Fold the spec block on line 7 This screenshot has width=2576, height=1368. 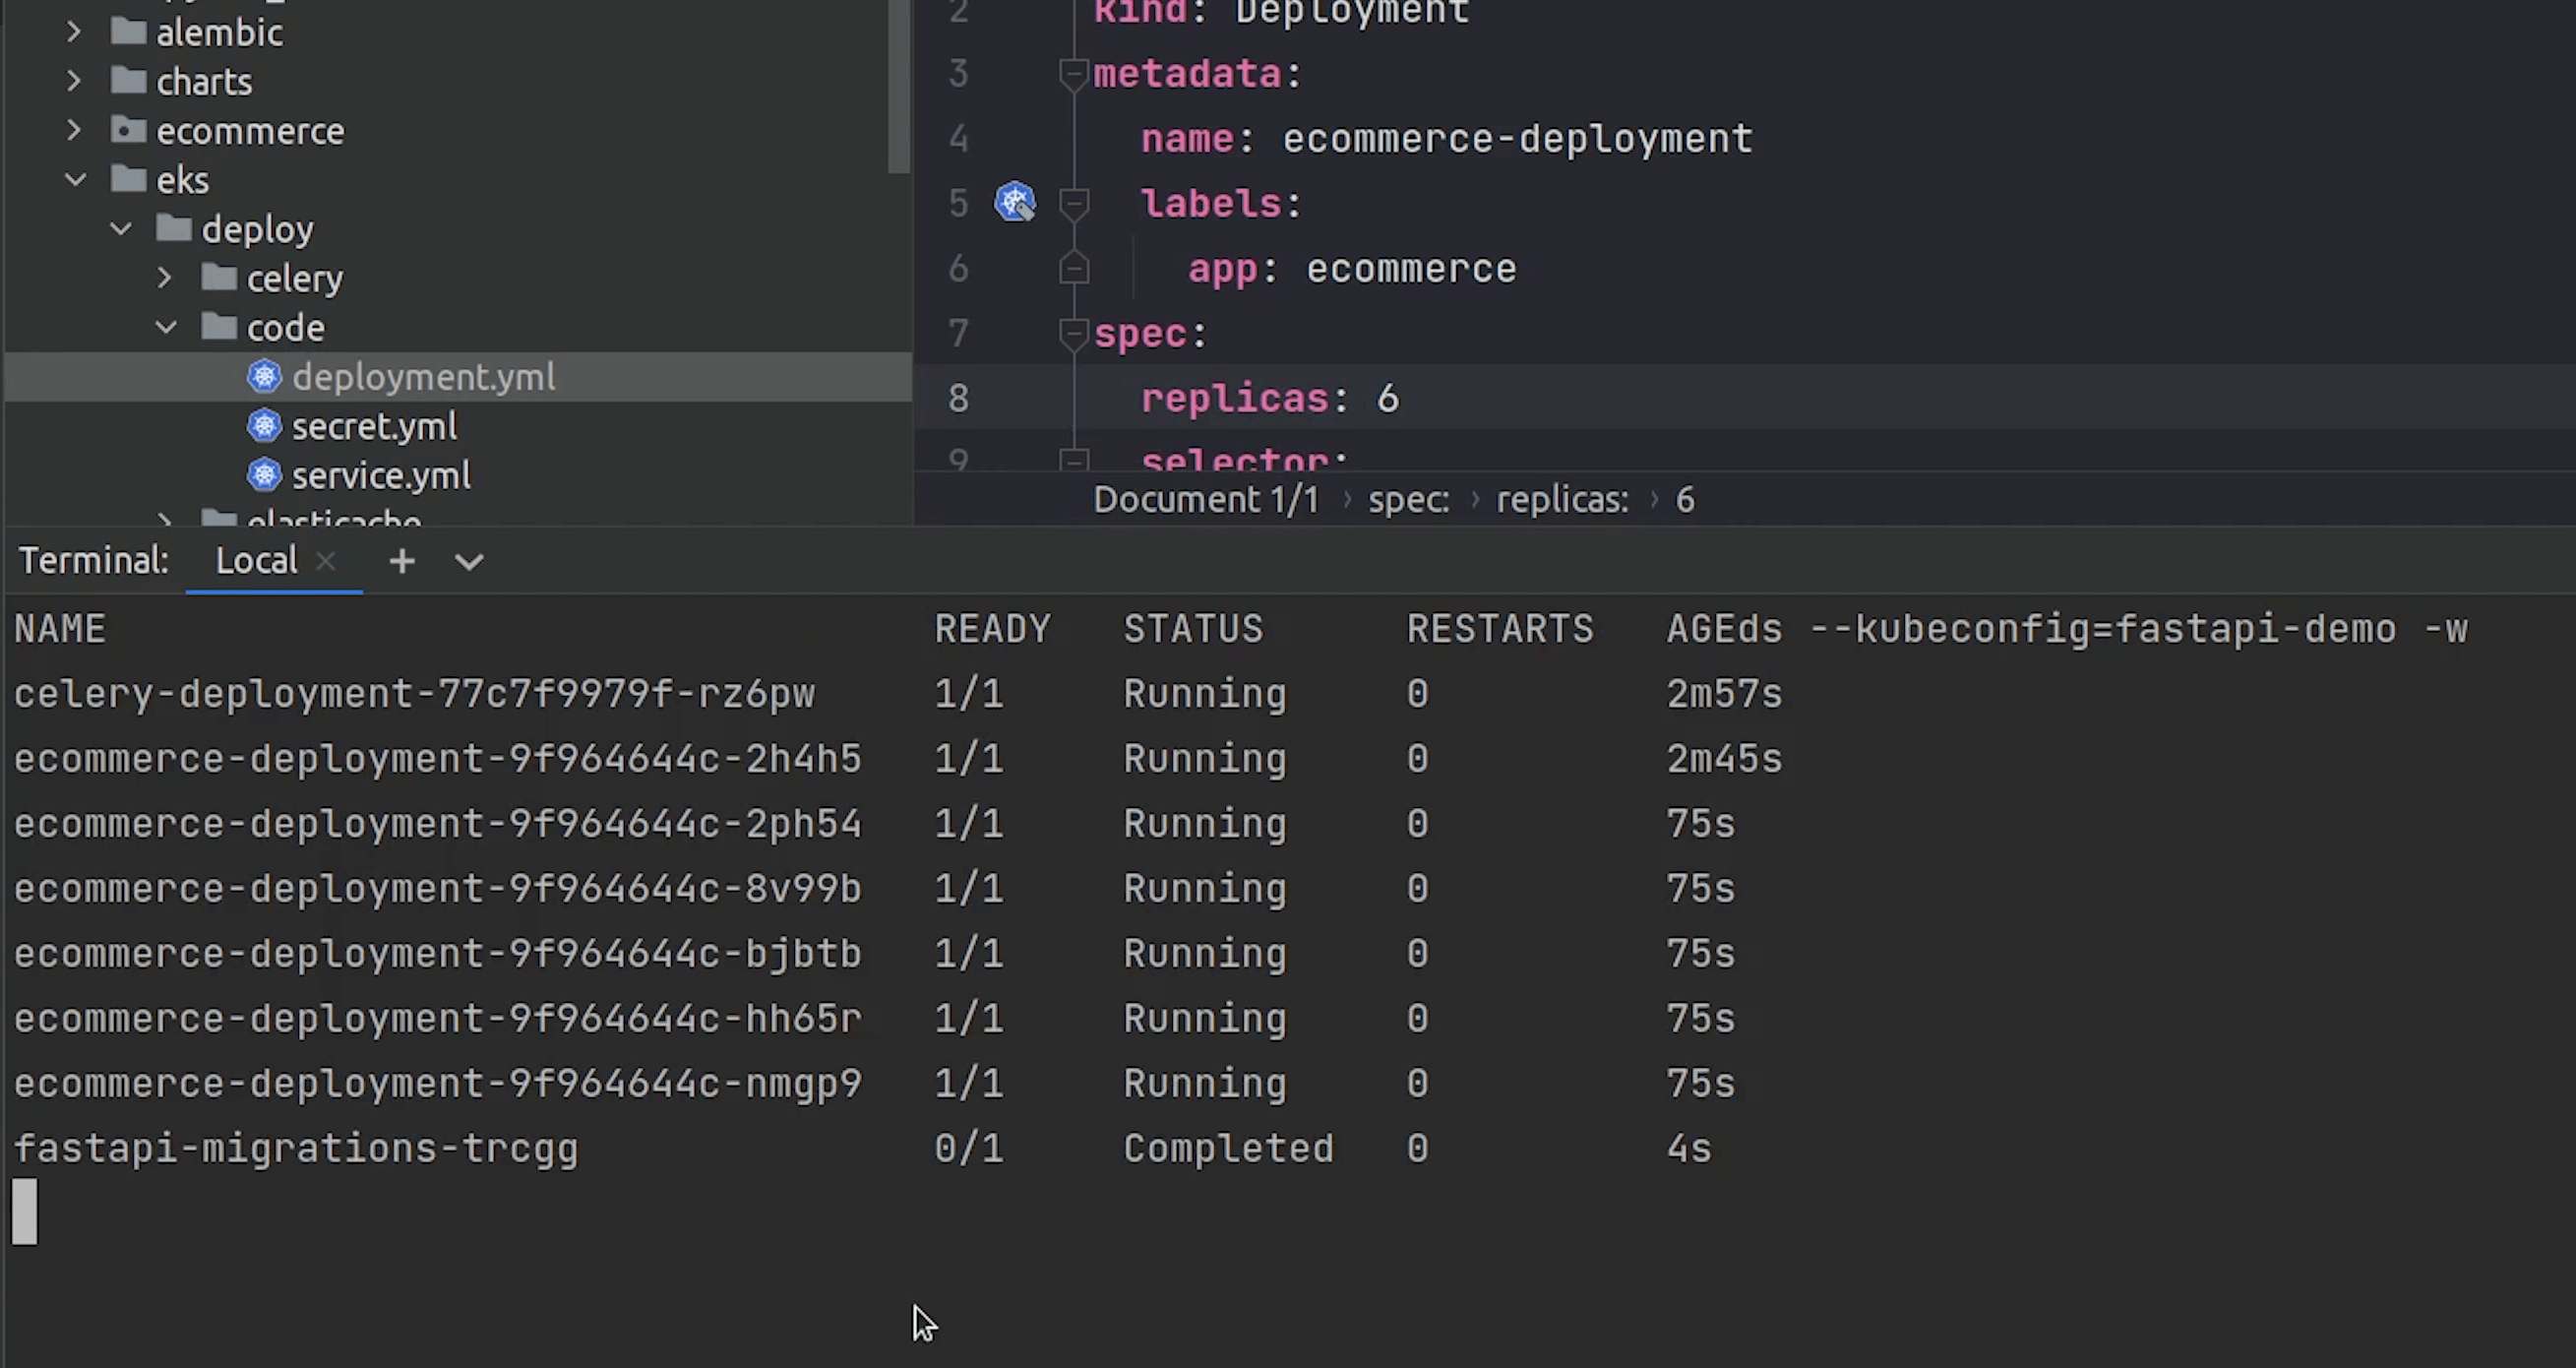click(1073, 333)
